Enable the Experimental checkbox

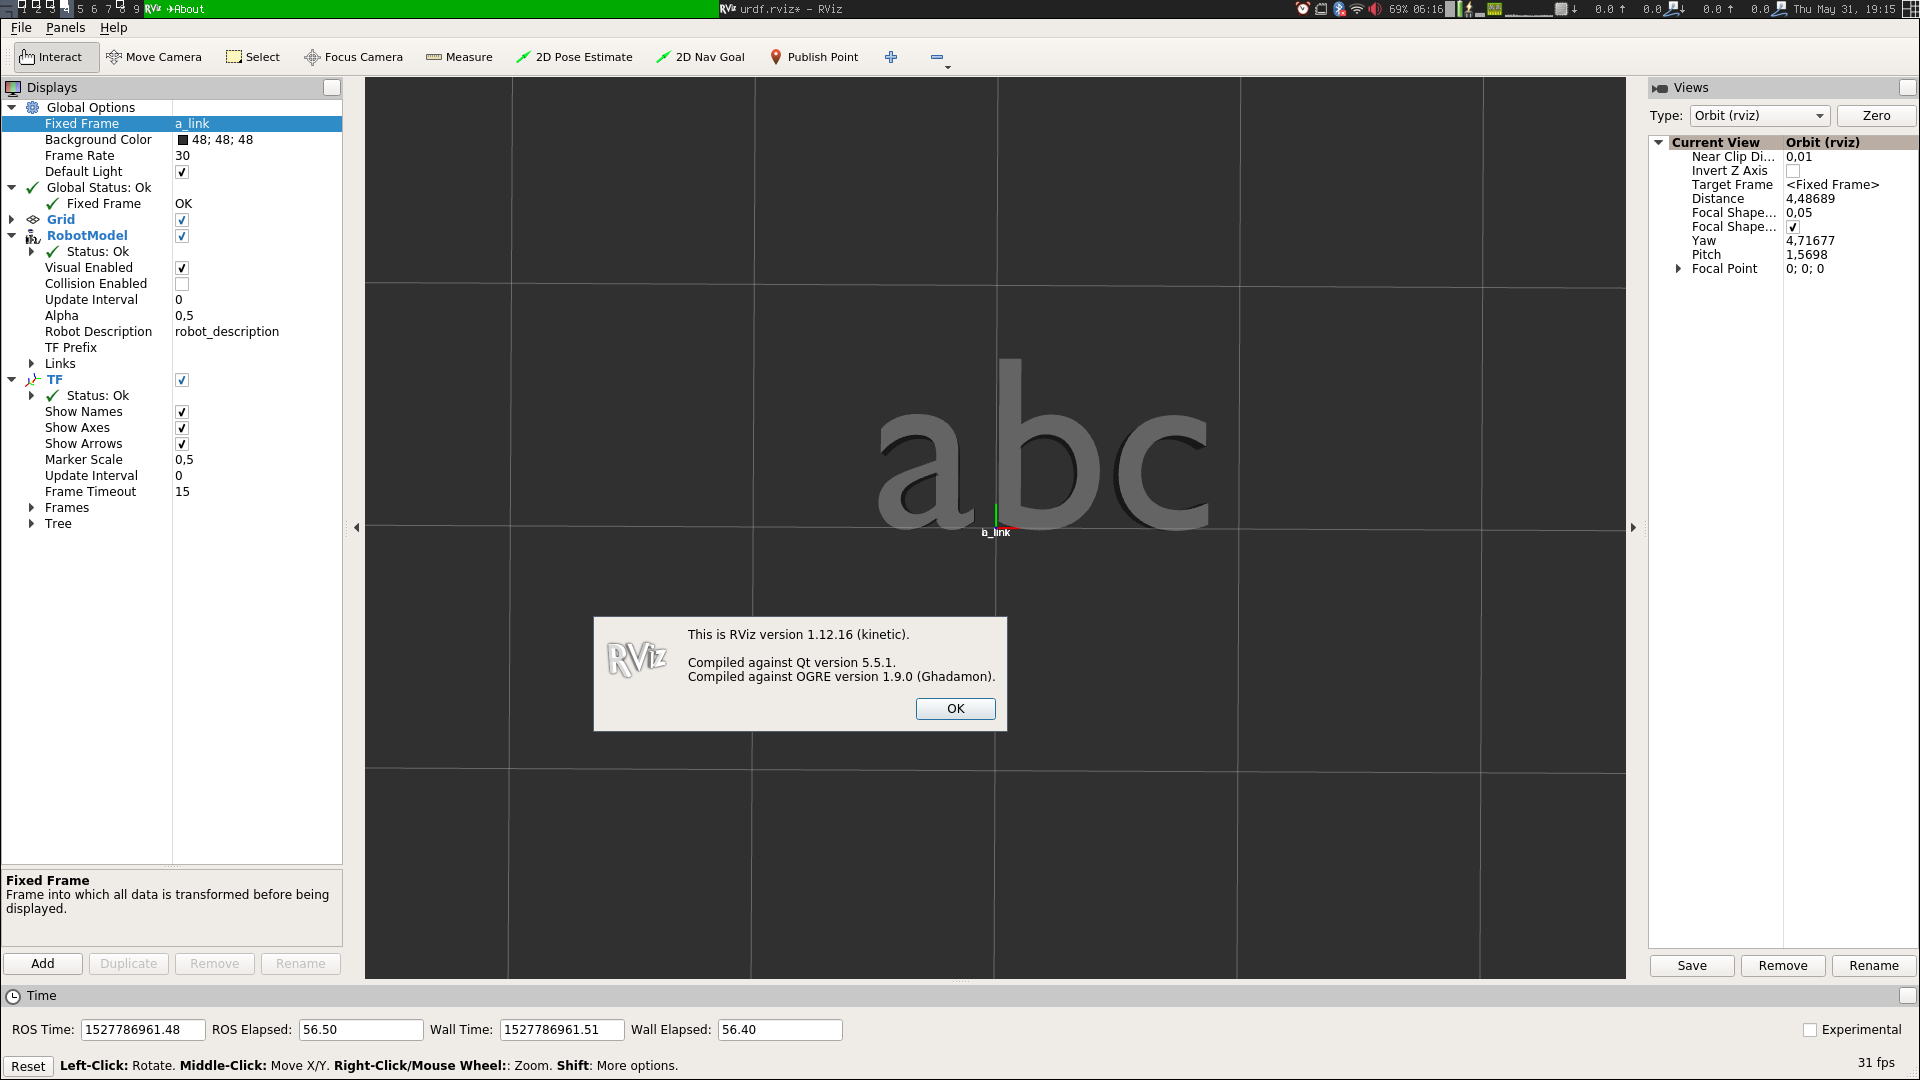pos(1809,1030)
